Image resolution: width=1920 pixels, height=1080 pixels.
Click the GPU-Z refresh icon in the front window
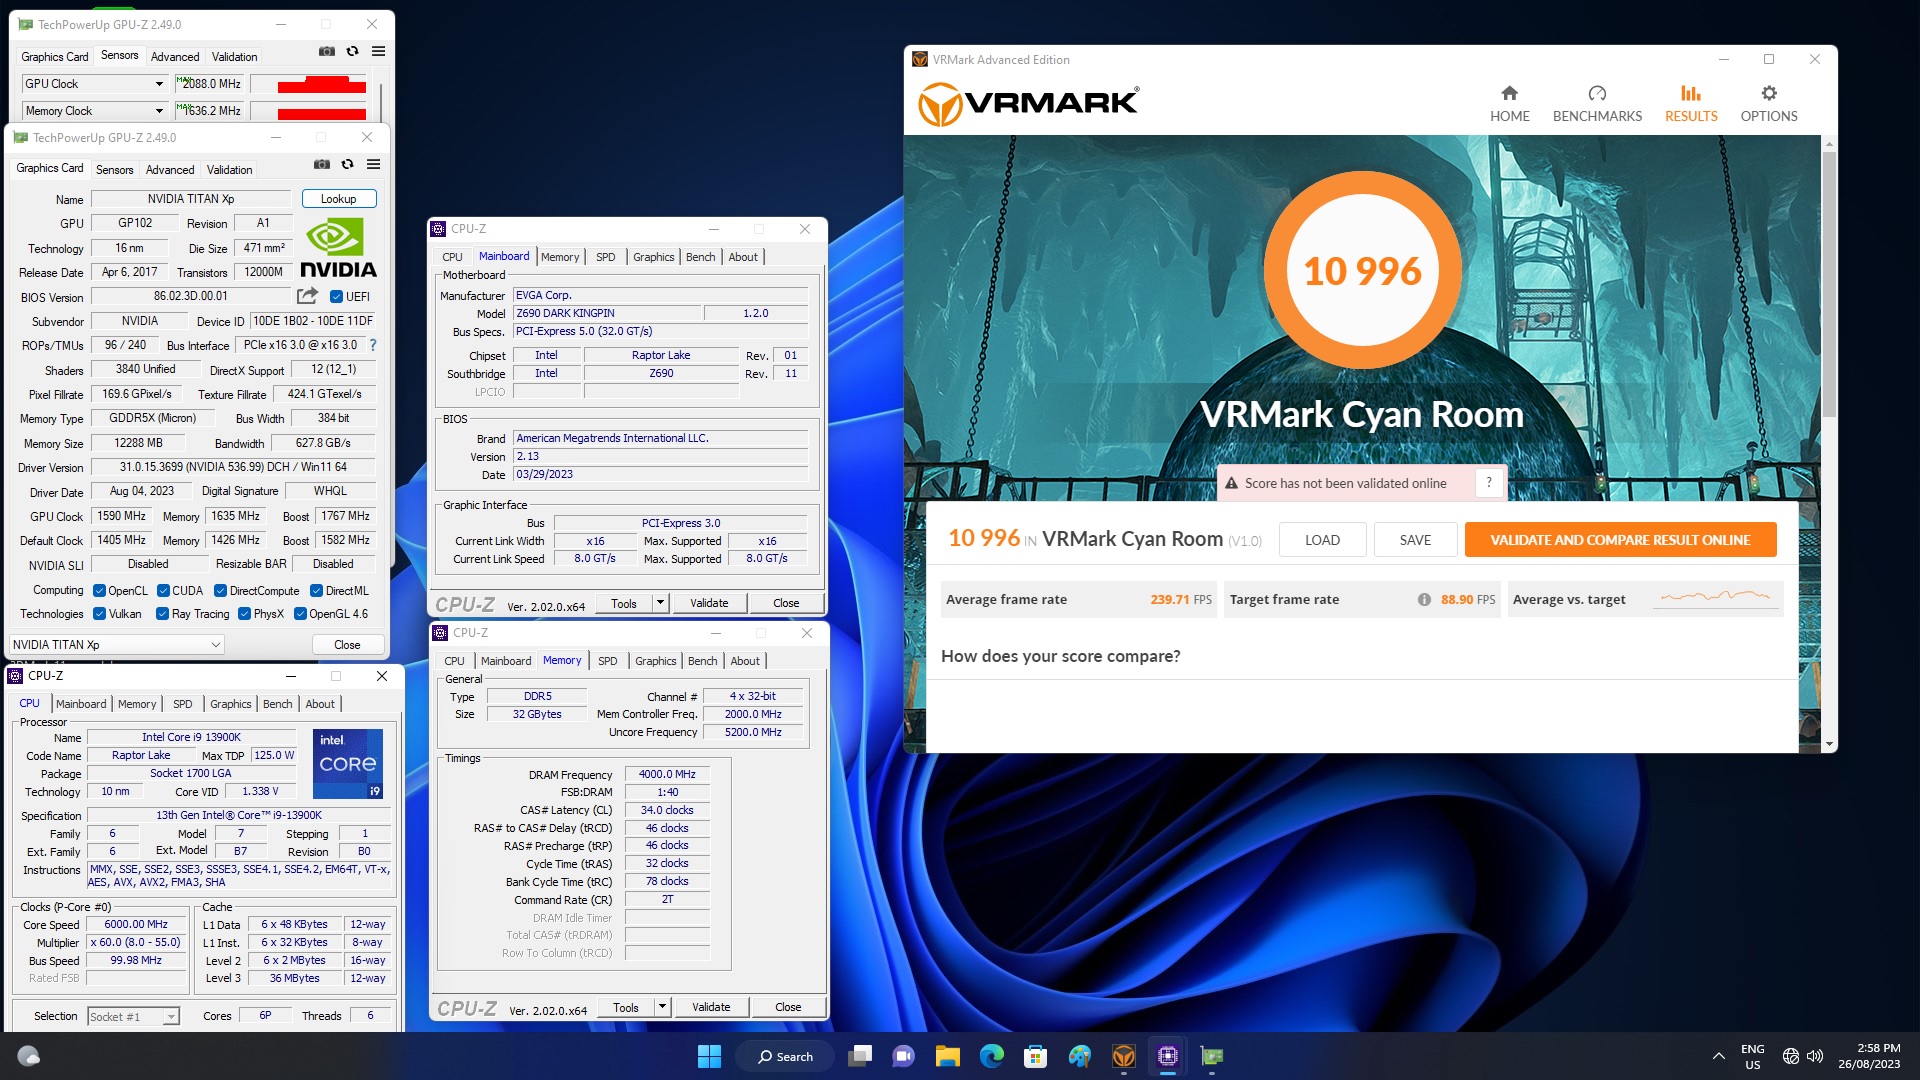point(347,164)
